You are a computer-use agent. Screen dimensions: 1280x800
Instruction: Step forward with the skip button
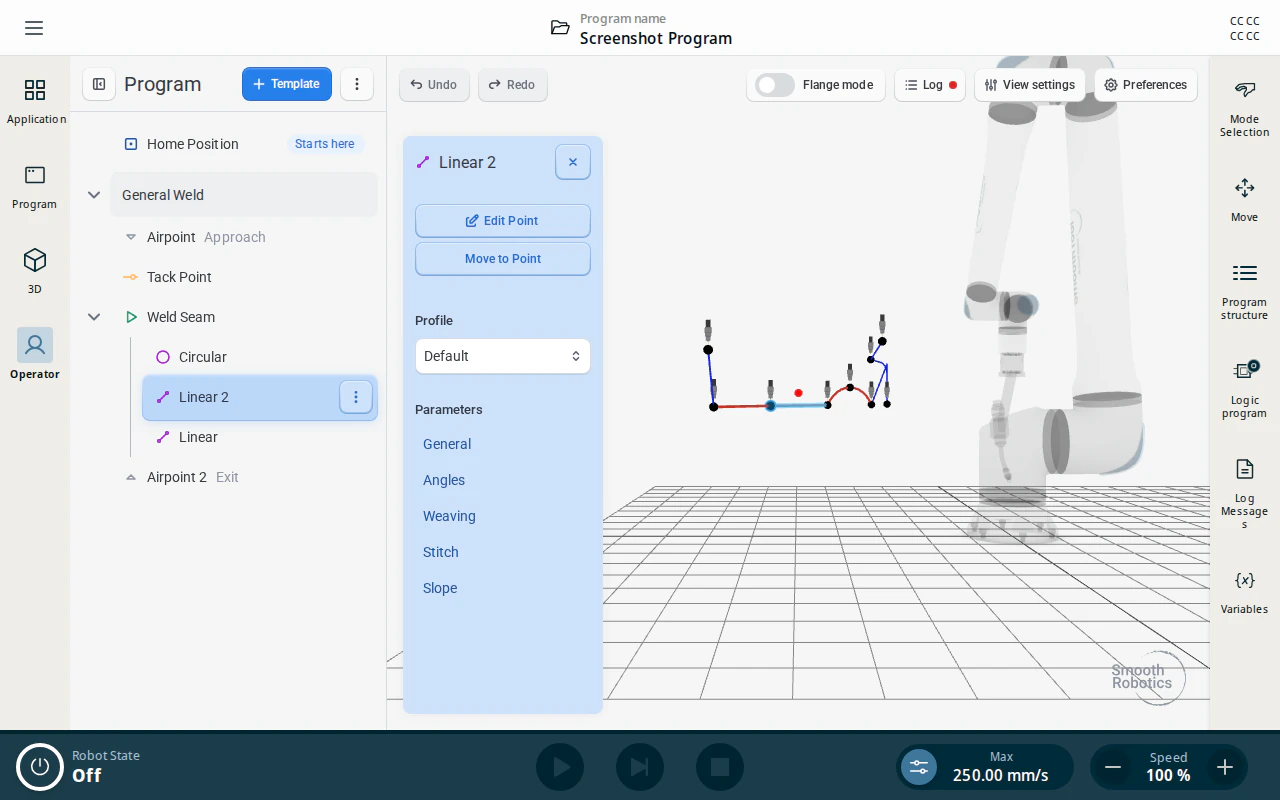click(x=640, y=767)
